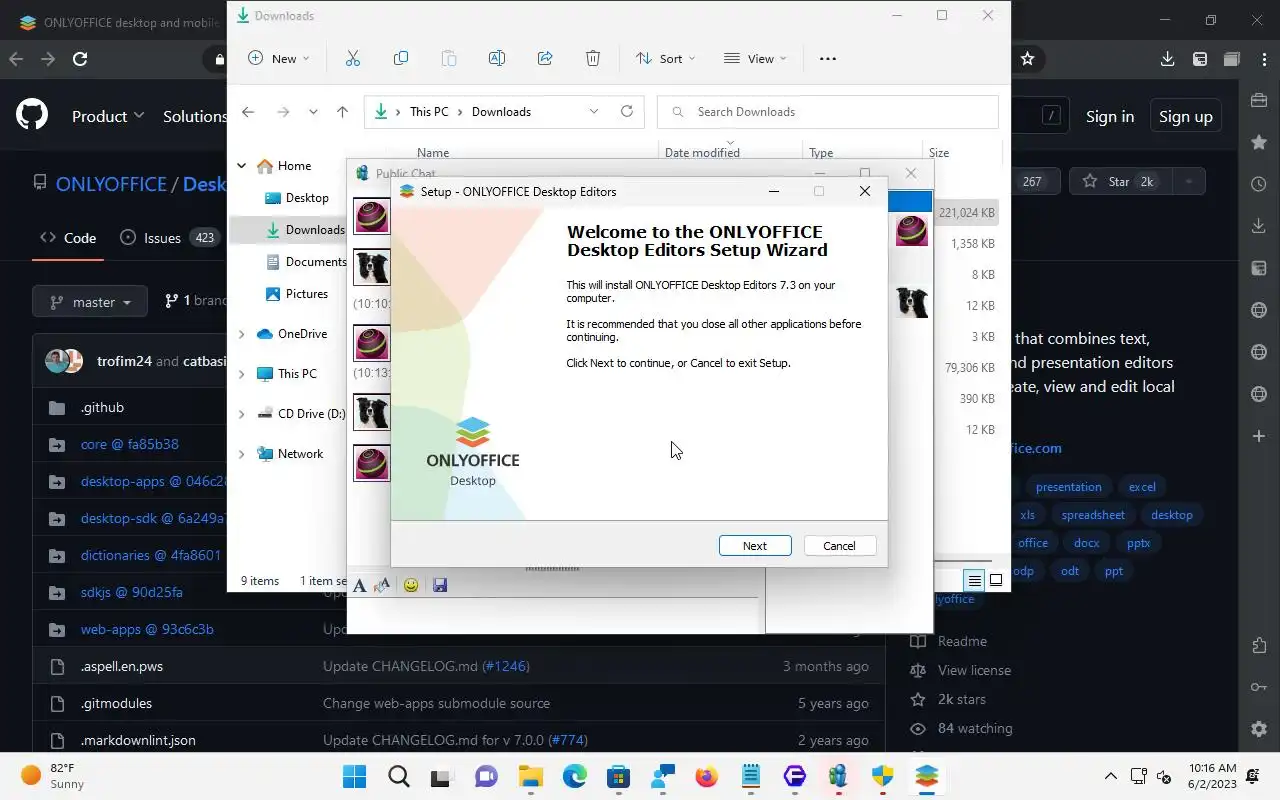
Task: Sort files by Date modified column
Action: (x=702, y=153)
